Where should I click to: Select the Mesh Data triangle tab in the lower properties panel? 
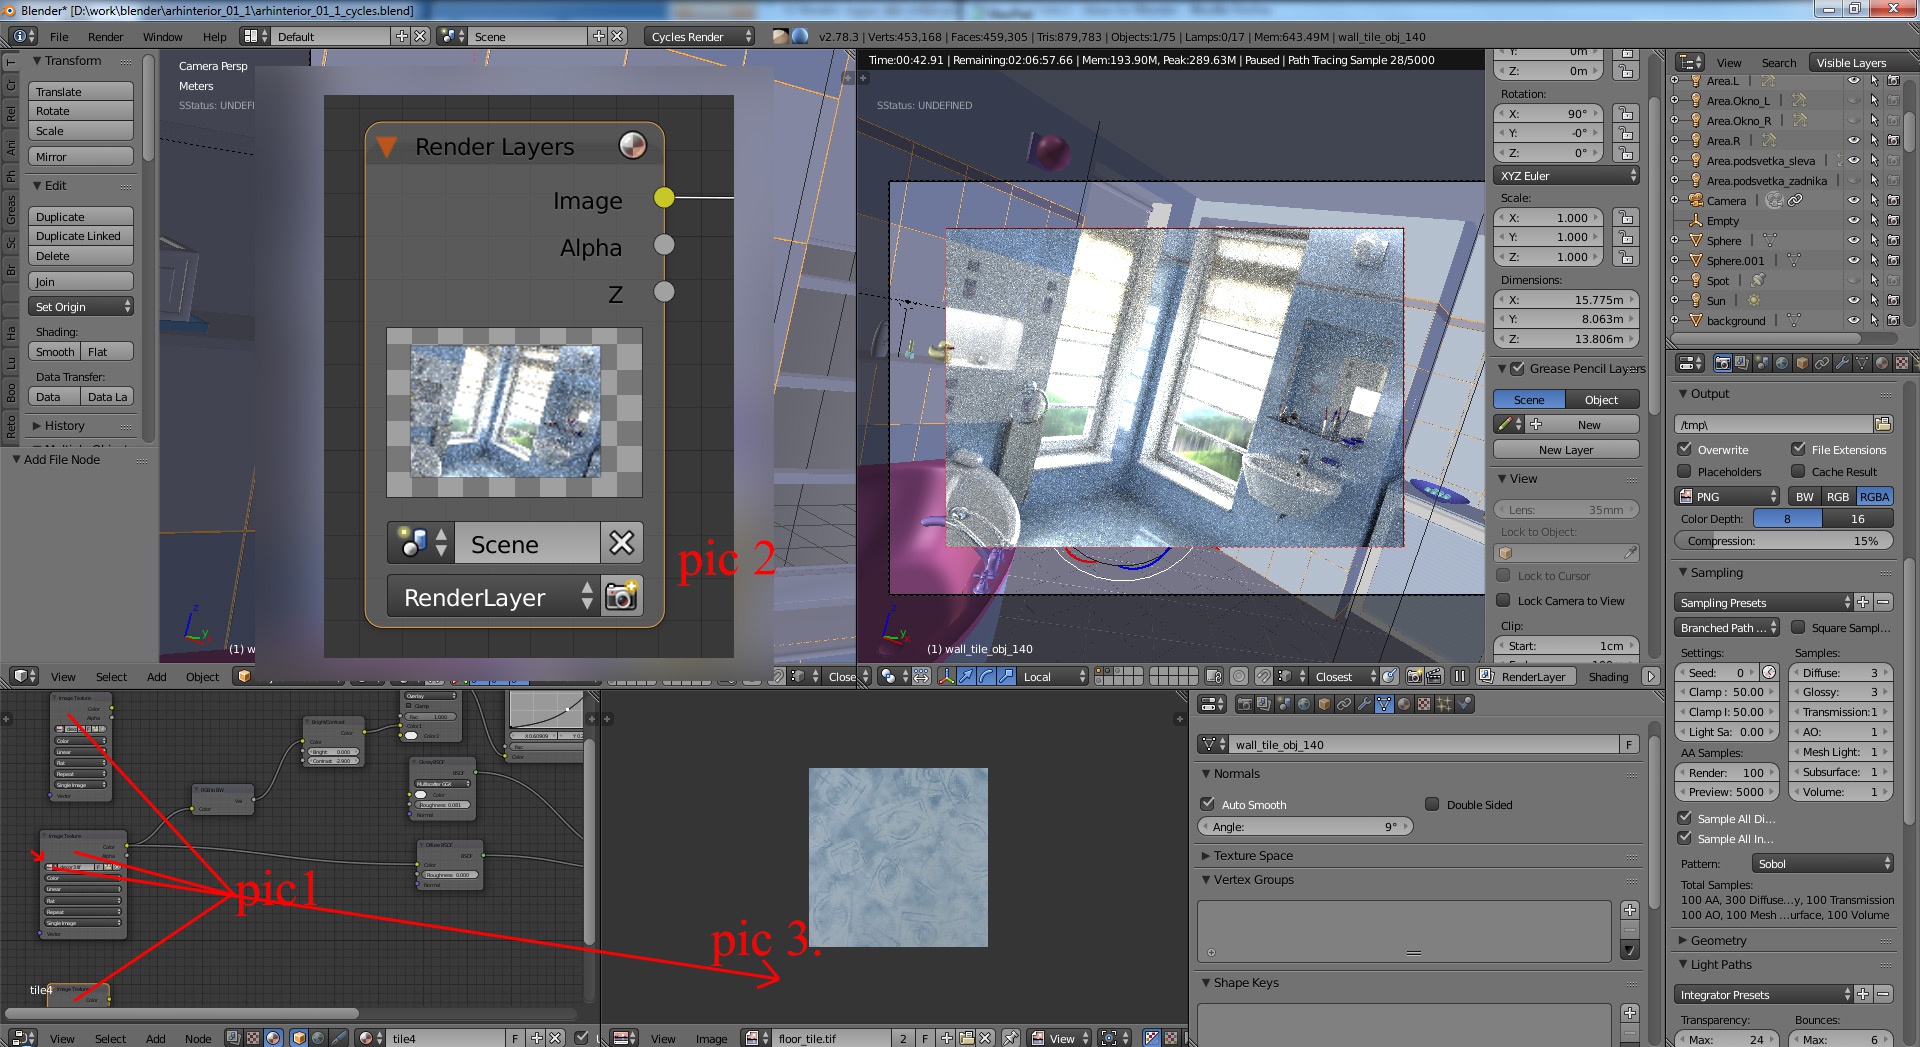point(1384,704)
